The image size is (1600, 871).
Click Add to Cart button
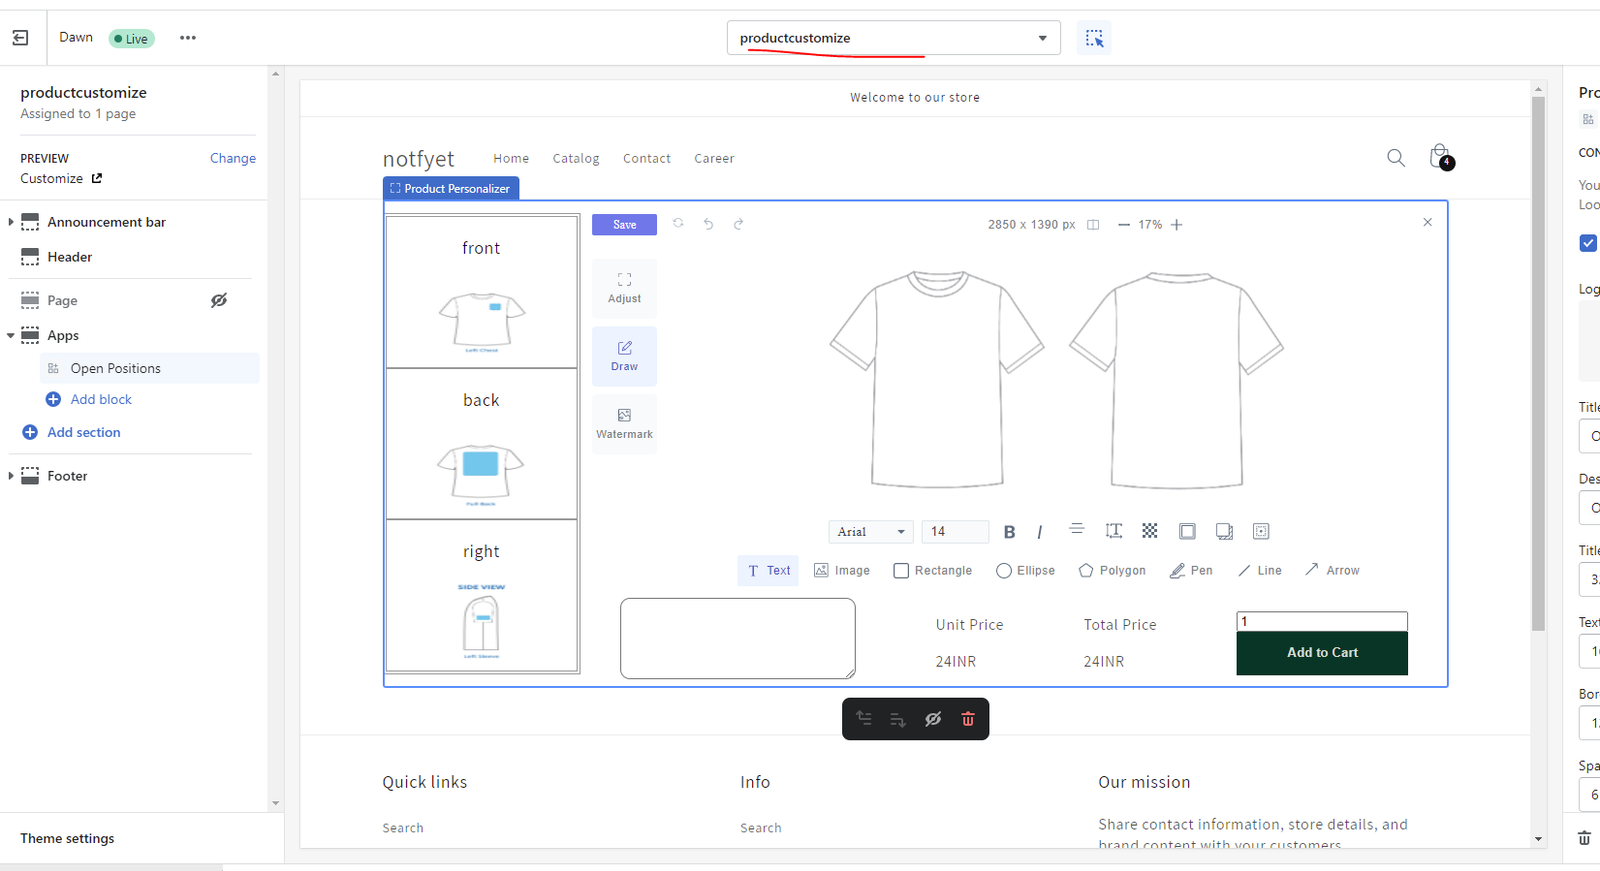tap(1322, 653)
